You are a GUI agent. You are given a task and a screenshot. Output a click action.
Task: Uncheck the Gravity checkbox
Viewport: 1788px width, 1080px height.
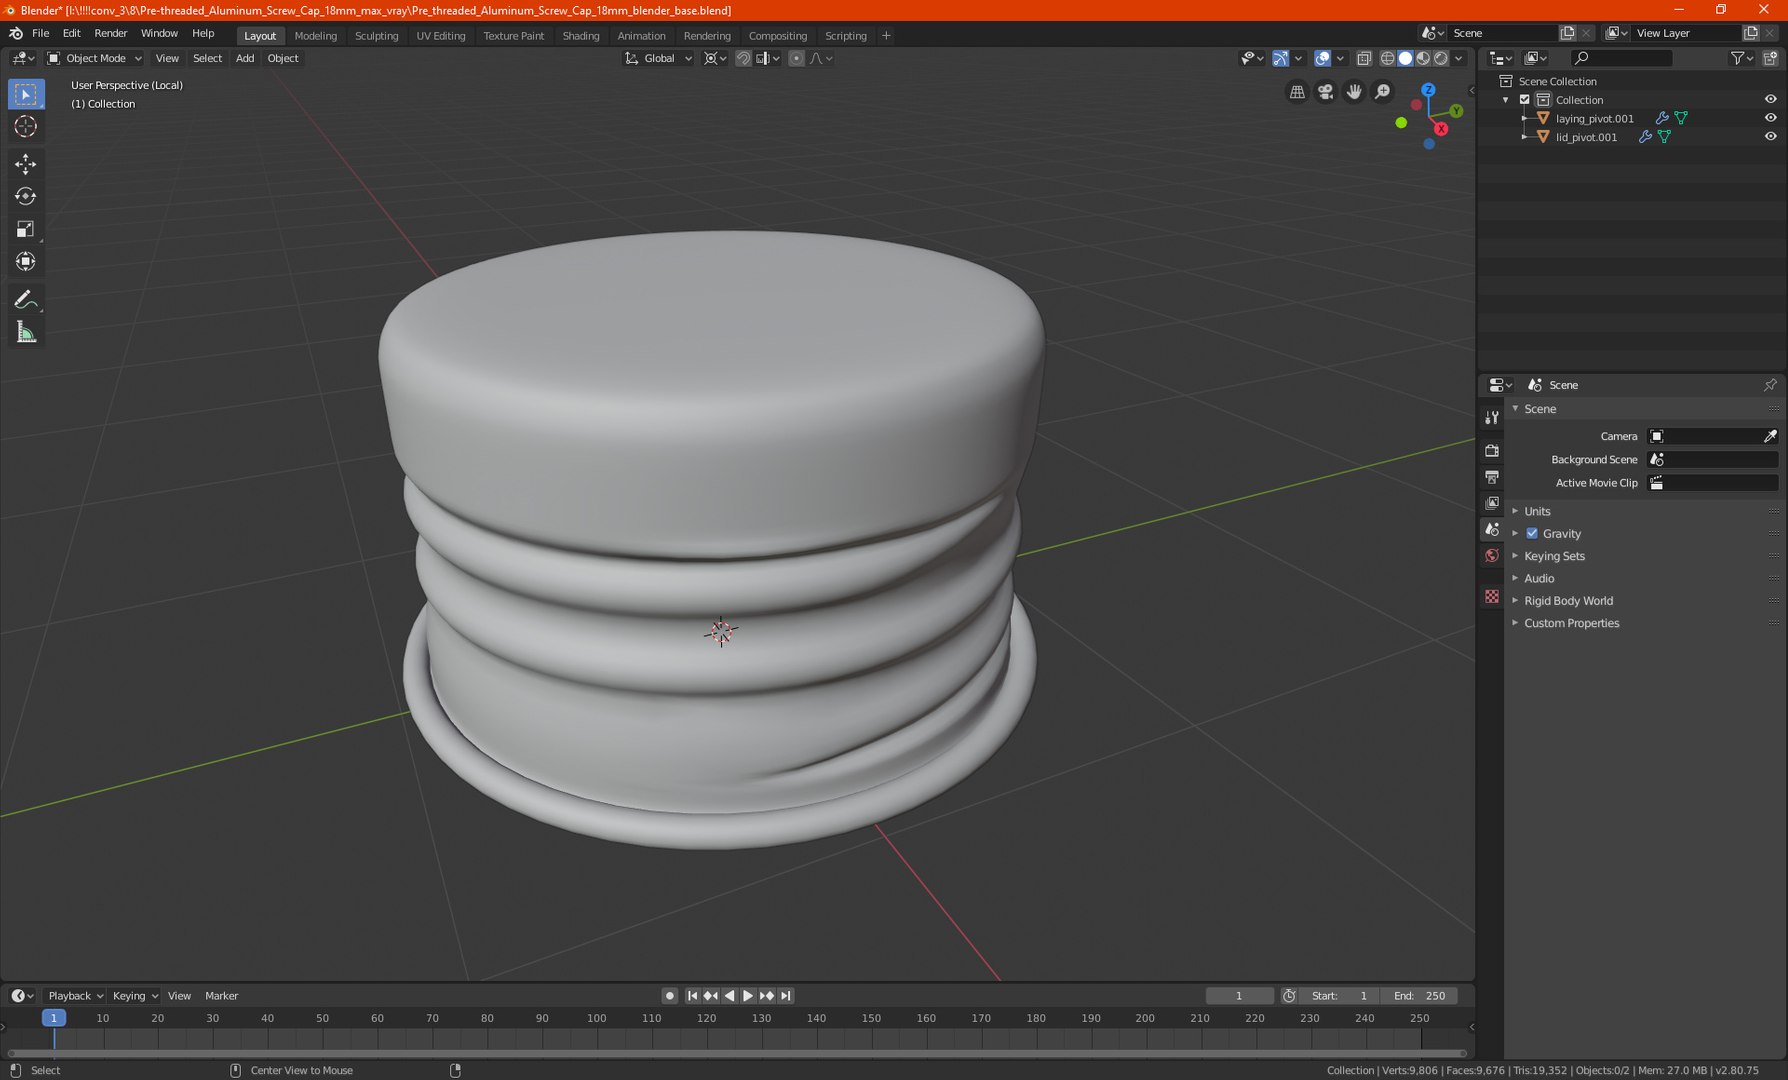1532,534
